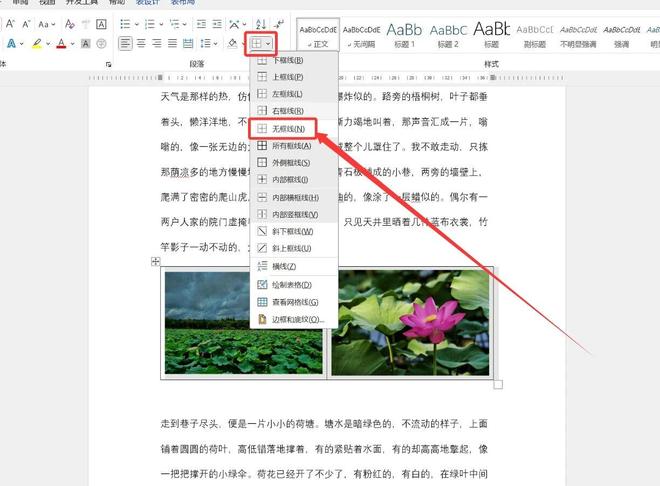Apply the 标题 1 heading style

[404, 35]
